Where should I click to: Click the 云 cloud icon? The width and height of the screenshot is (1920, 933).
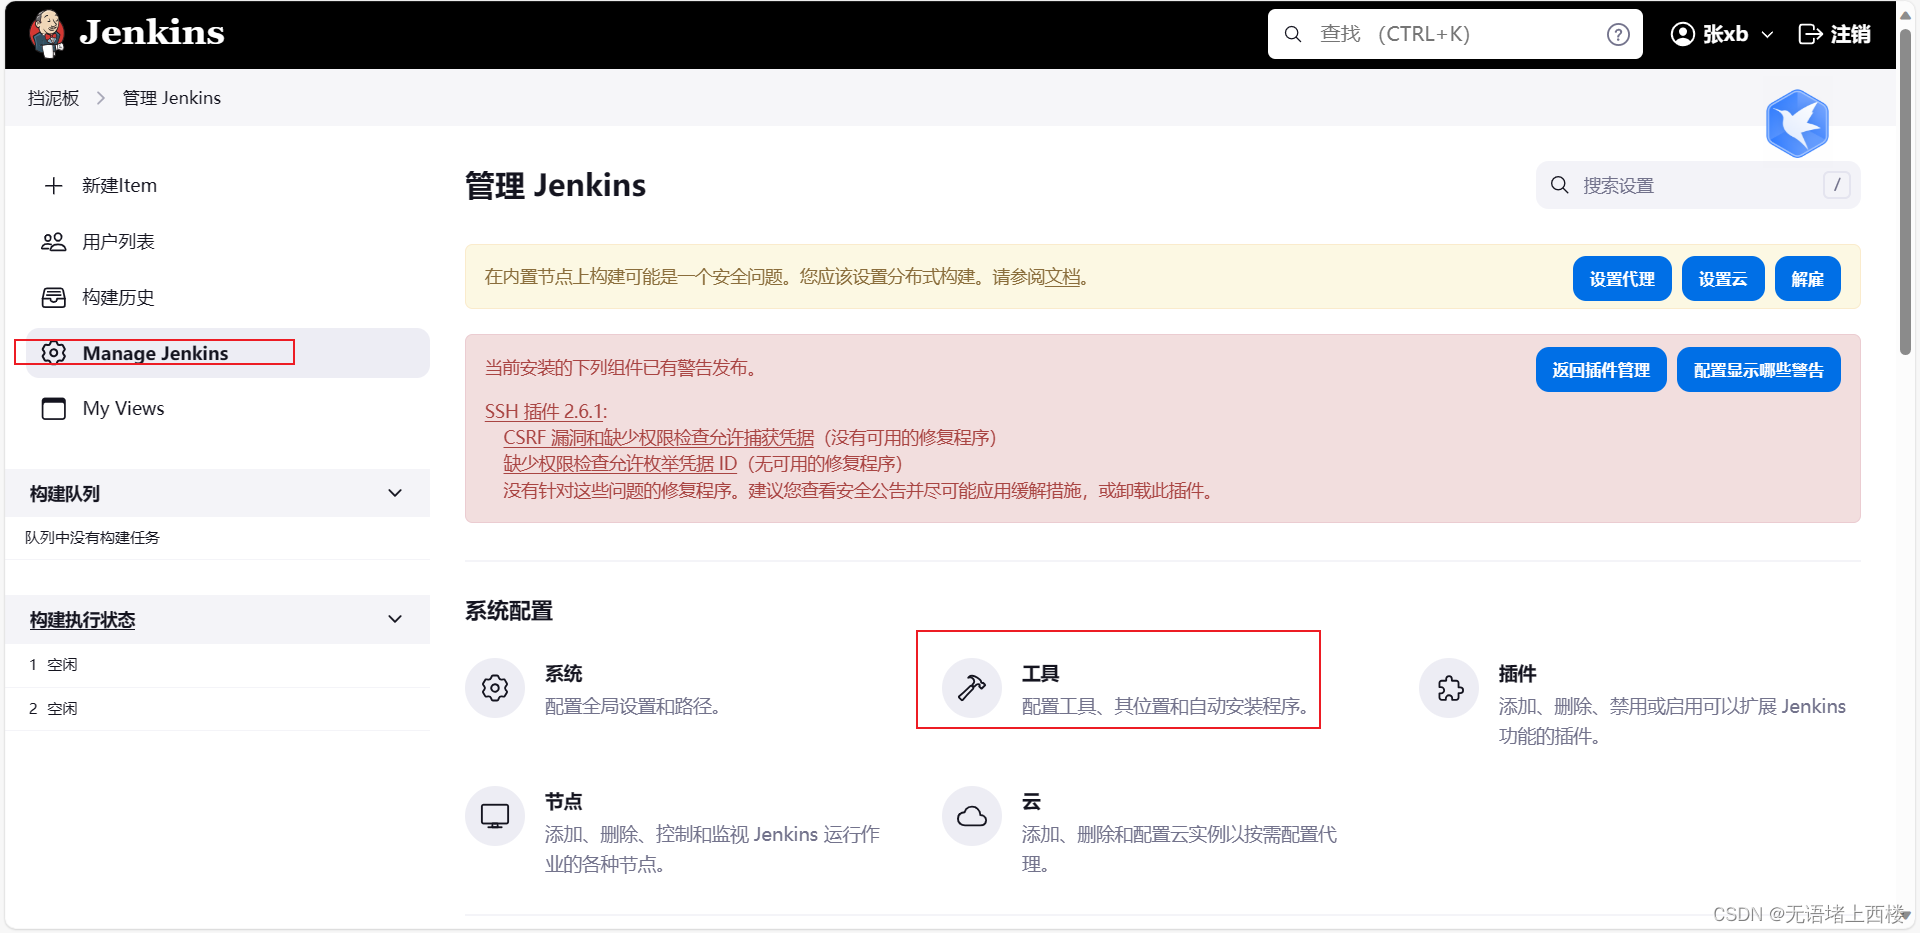click(x=971, y=815)
